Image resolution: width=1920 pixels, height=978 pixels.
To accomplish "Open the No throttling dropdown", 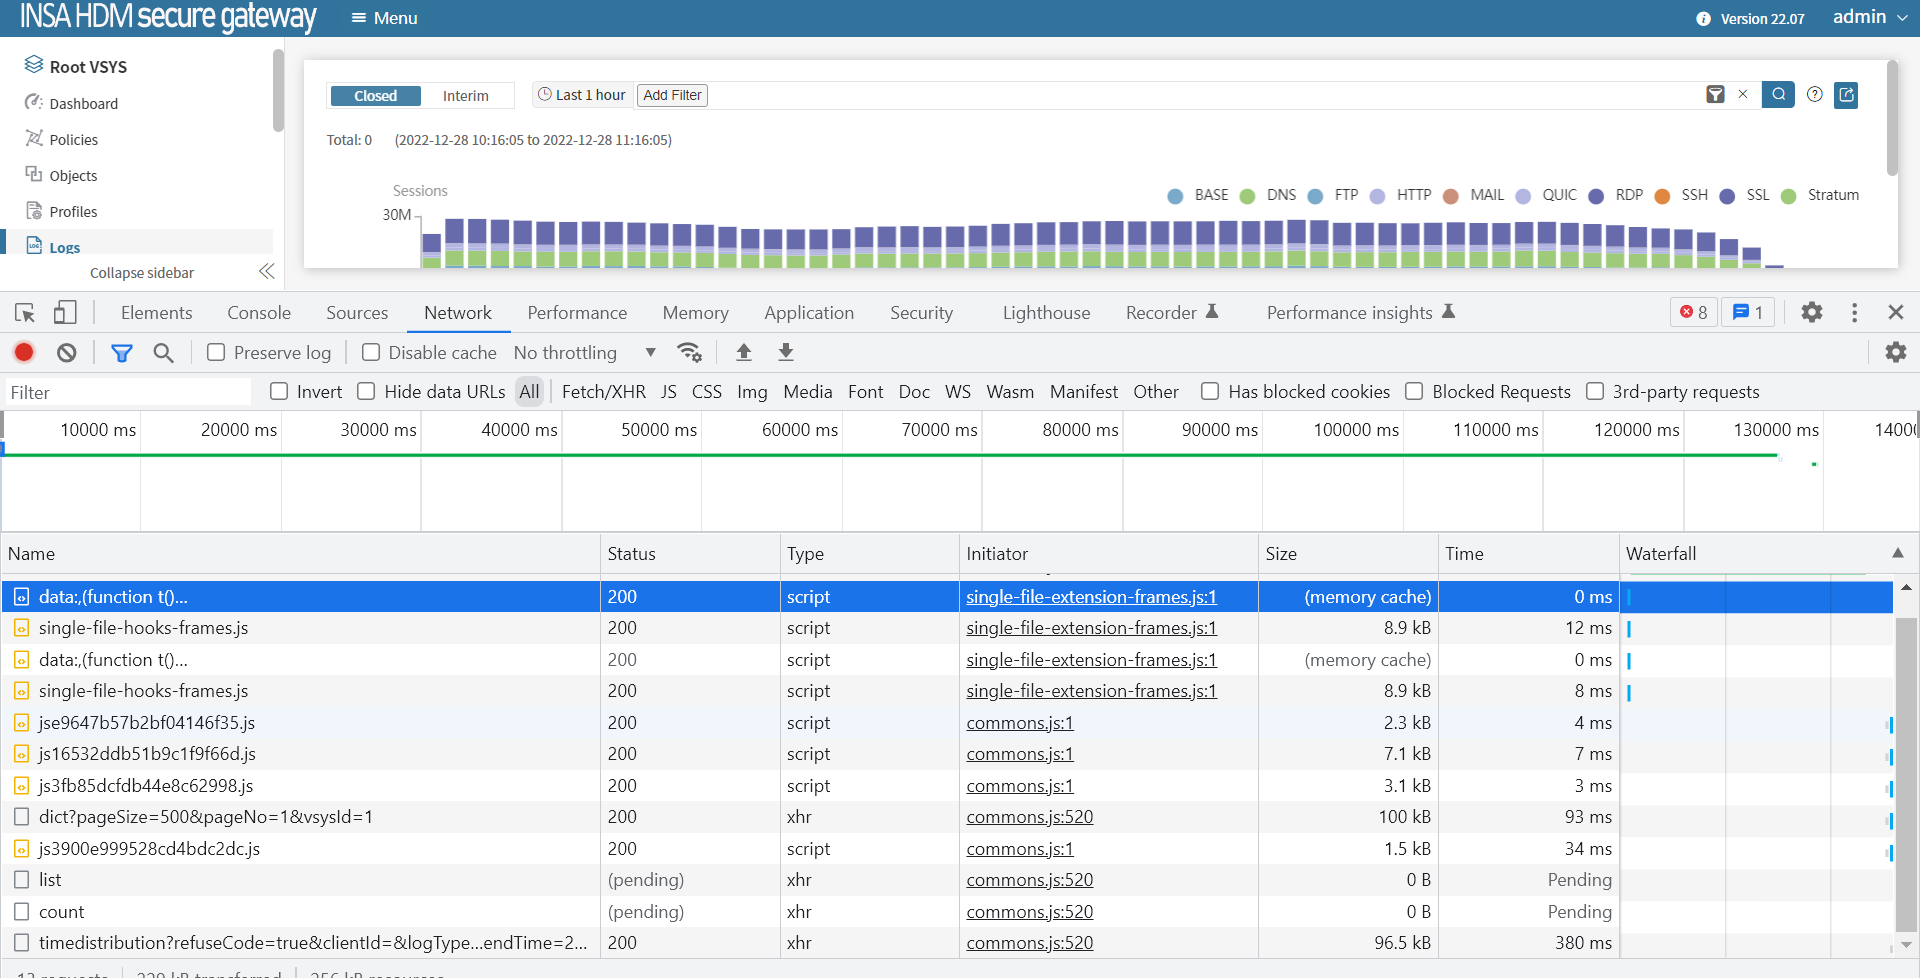I will pyautogui.click(x=584, y=352).
